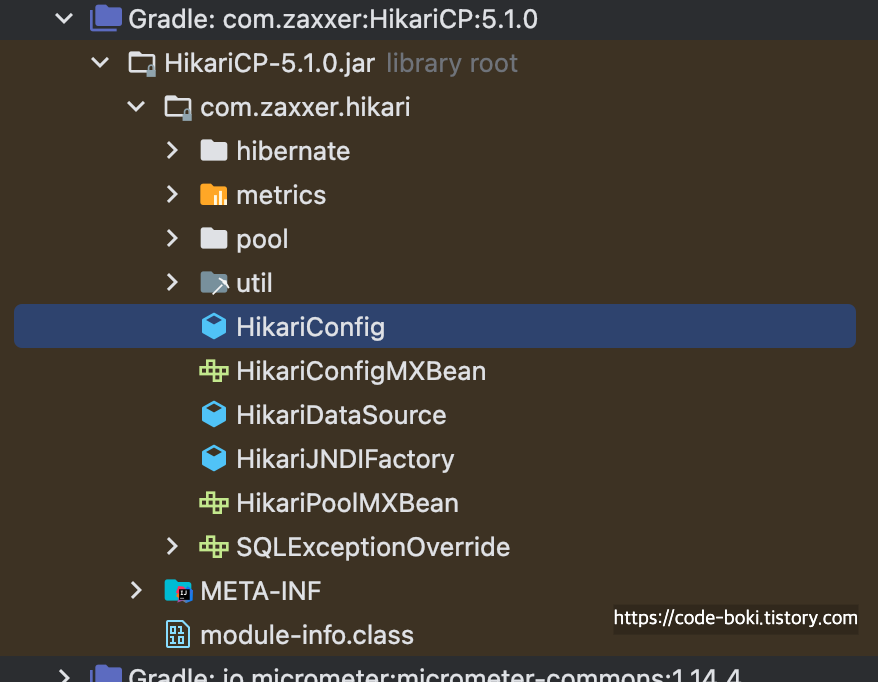The height and width of the screenshot is (682, 878).
Task: Click the pool folder icon
Action: (x=214, y=239)
